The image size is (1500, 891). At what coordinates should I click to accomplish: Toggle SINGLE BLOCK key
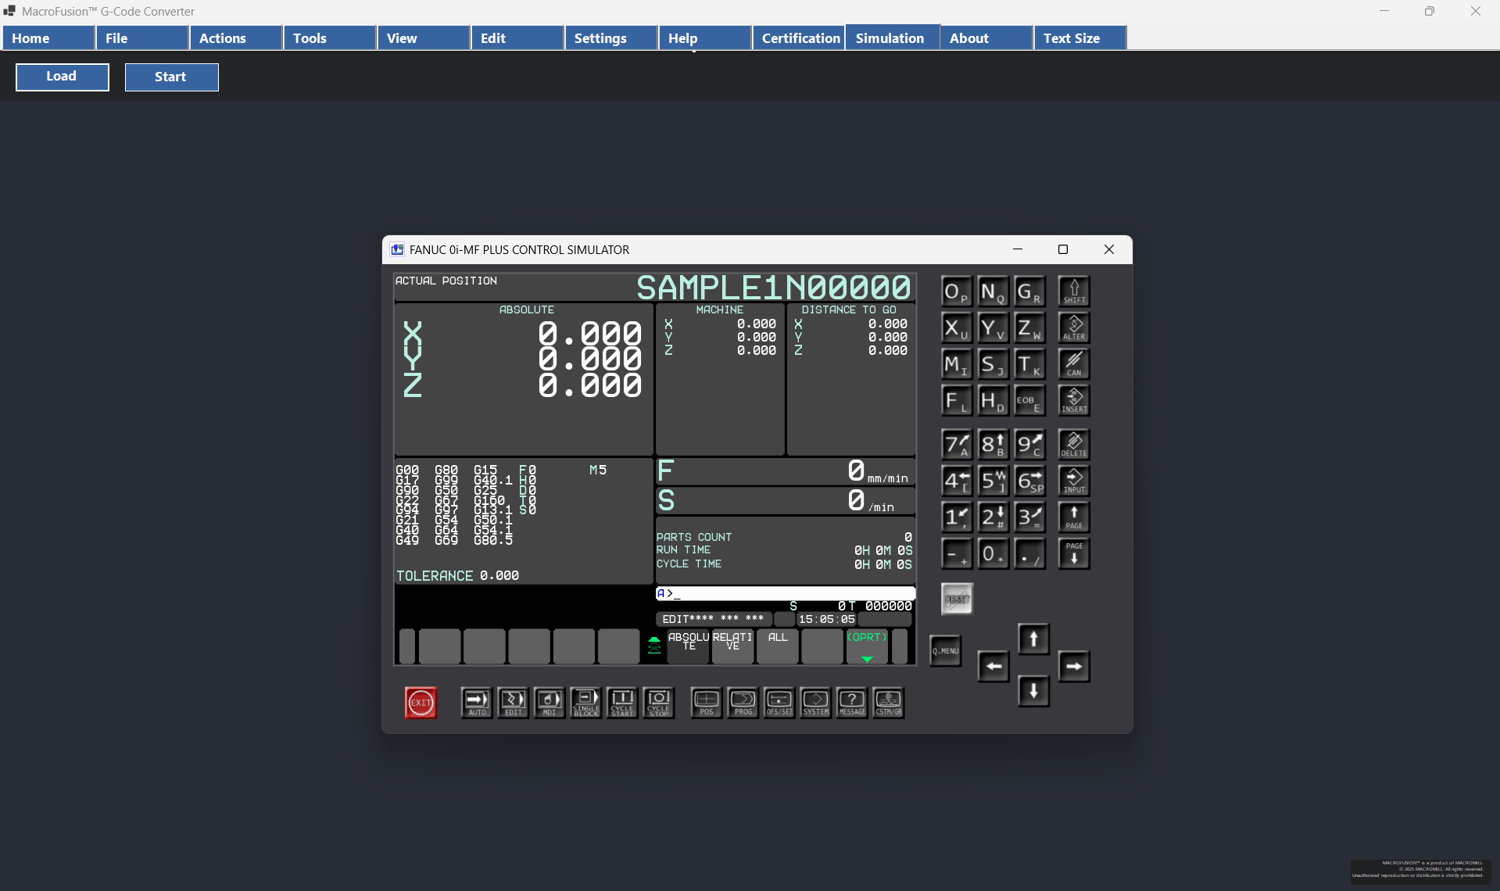[x=586, y=702]
